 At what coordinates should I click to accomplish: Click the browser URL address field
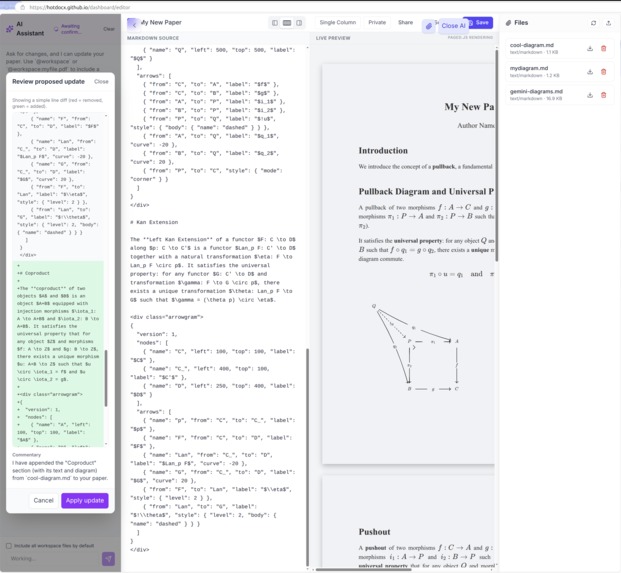click(x=80, y=7)
